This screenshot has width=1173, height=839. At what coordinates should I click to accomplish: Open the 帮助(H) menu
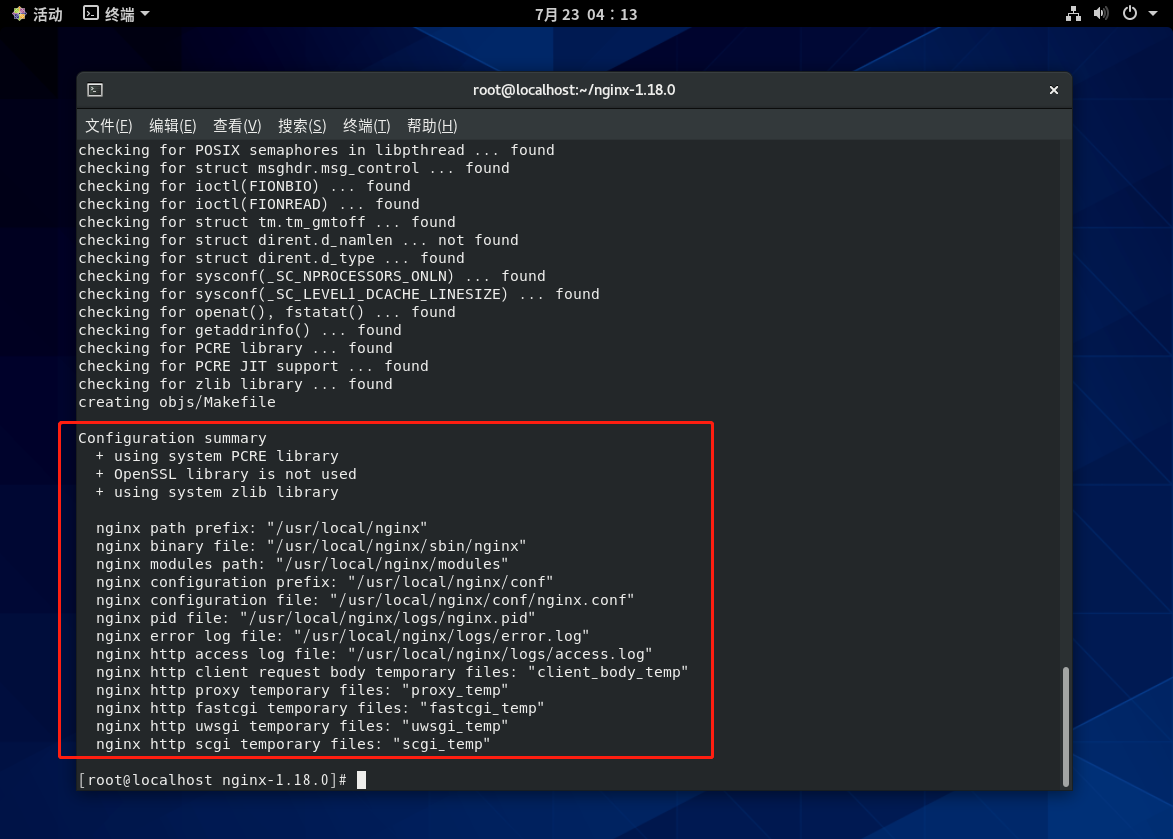pos(432,126)
